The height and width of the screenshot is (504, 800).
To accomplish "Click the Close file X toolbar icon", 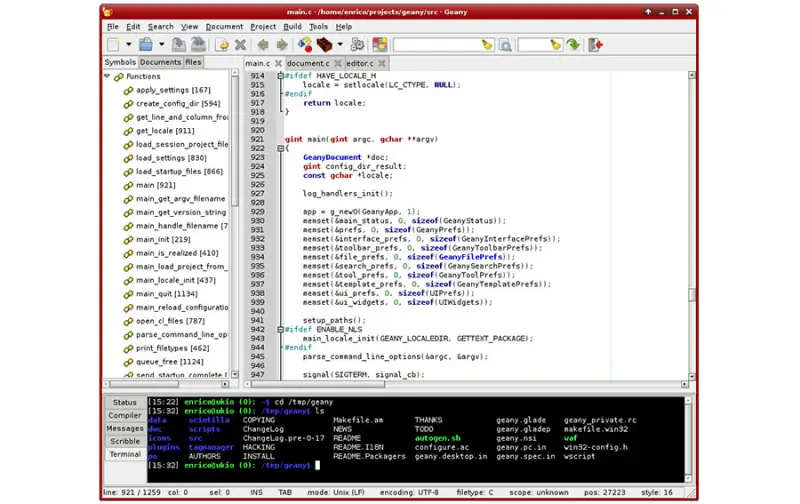I will [x=240, y=45].
